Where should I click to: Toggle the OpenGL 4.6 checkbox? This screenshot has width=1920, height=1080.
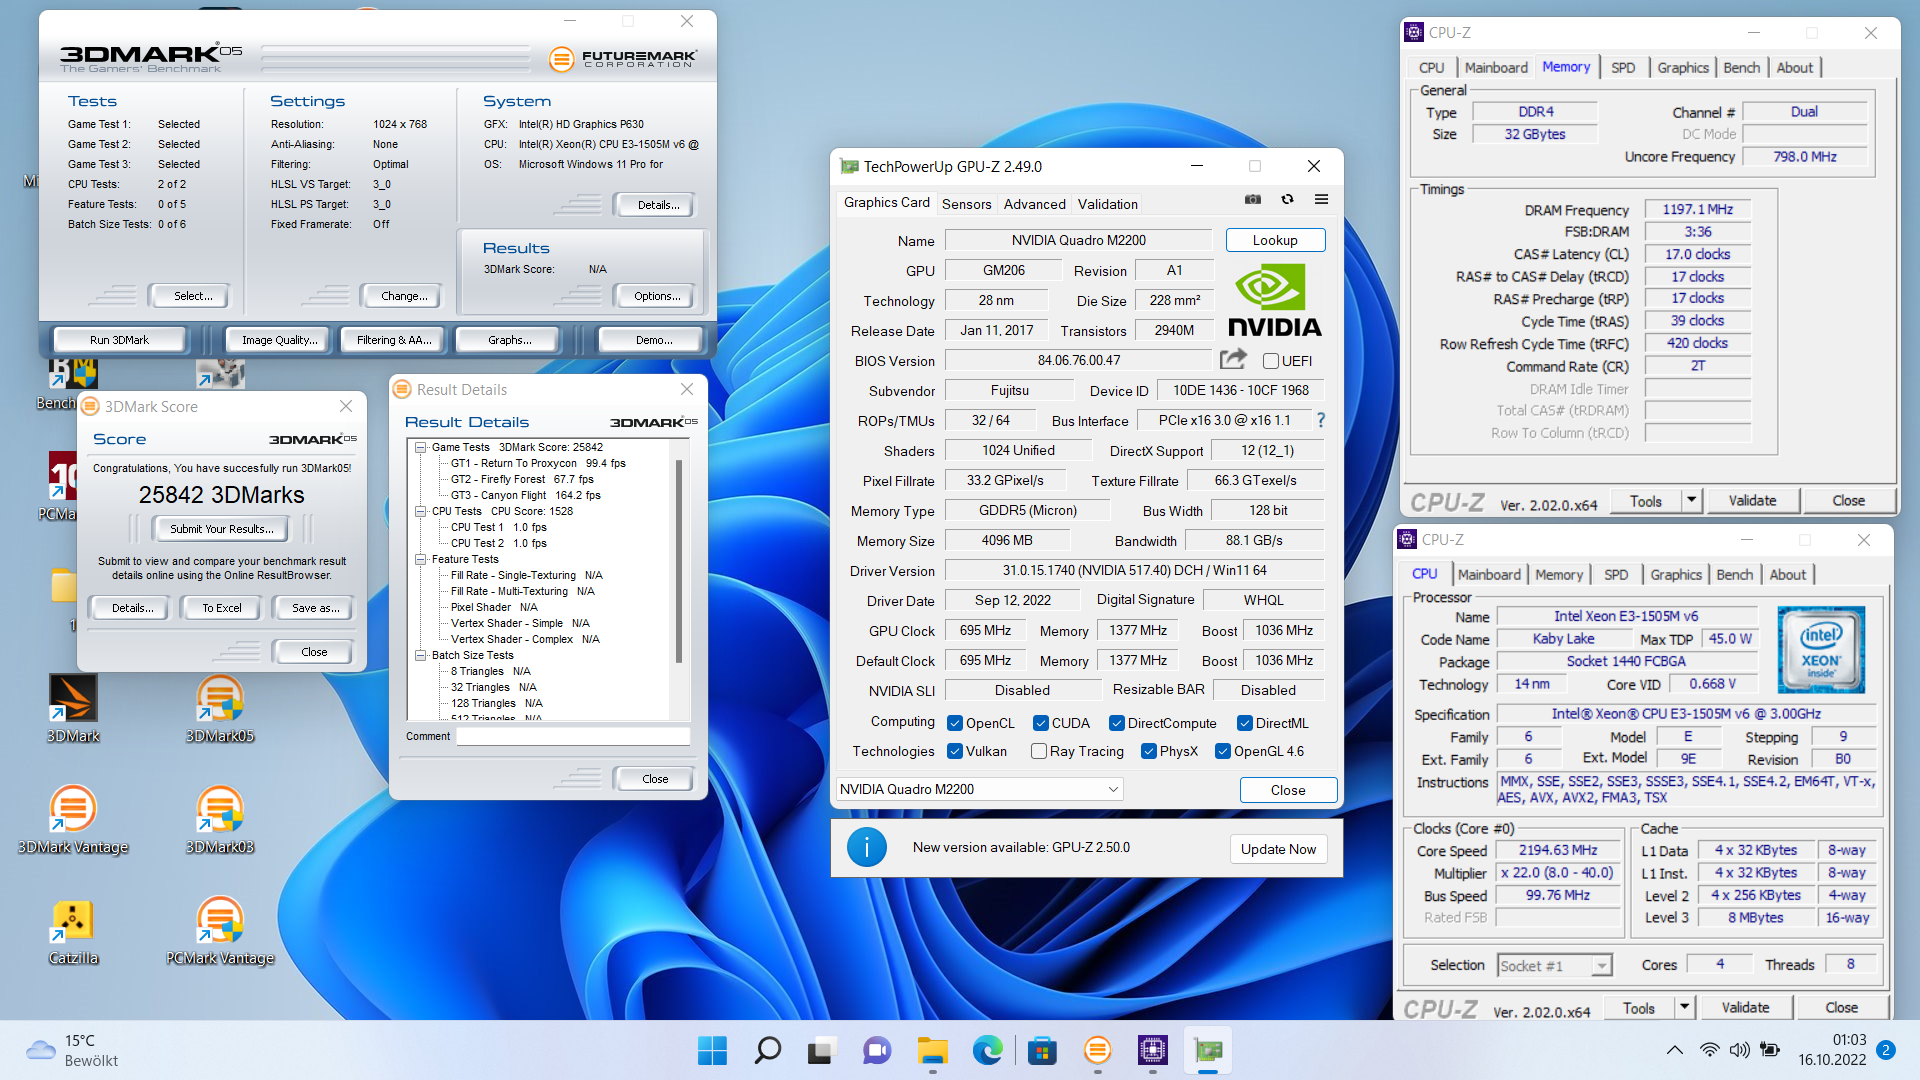coord(1223,751)
